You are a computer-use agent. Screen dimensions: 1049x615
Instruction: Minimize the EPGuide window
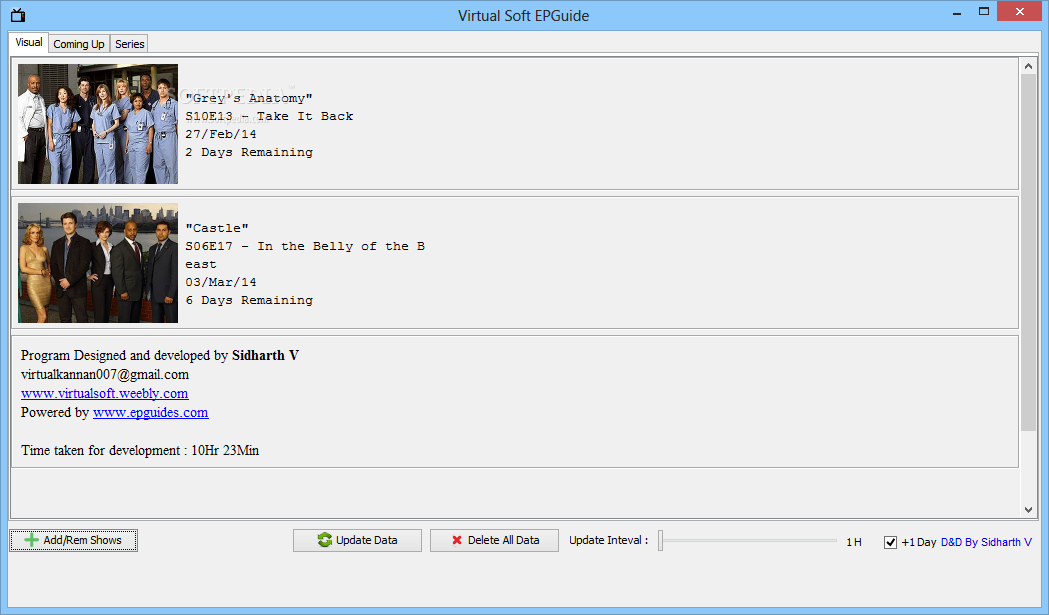click(x=957, y=12)
